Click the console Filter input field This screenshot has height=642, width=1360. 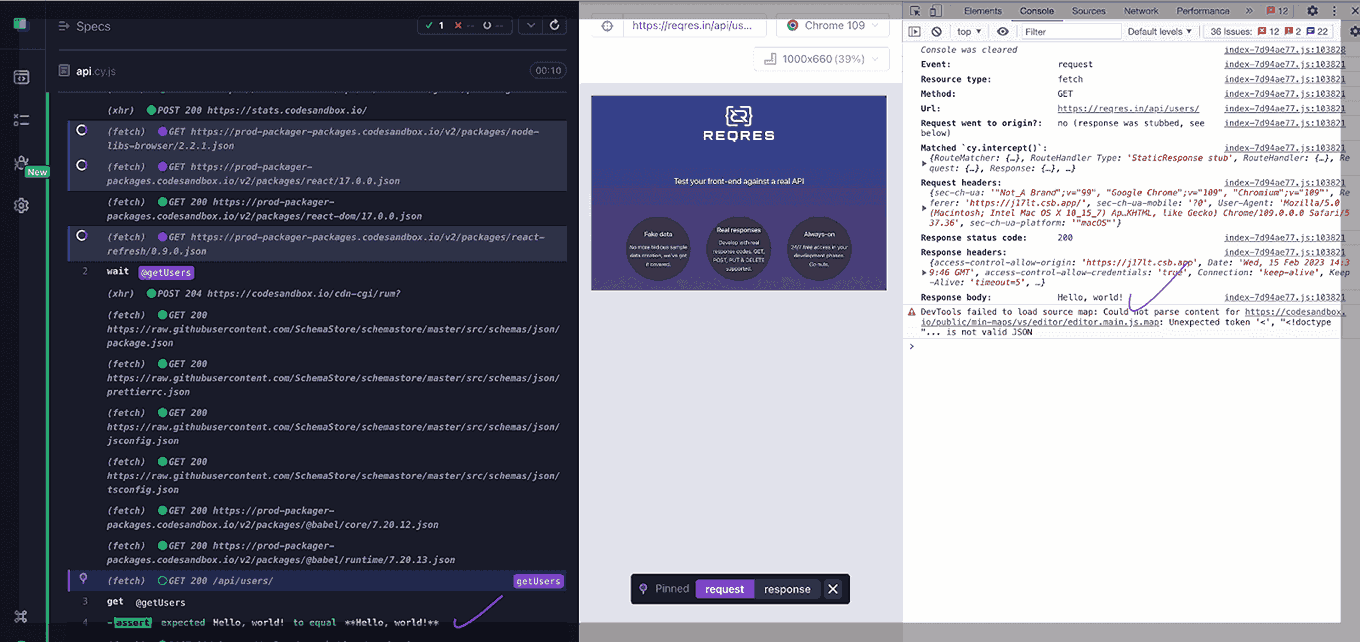click(x=1070, y=32)
